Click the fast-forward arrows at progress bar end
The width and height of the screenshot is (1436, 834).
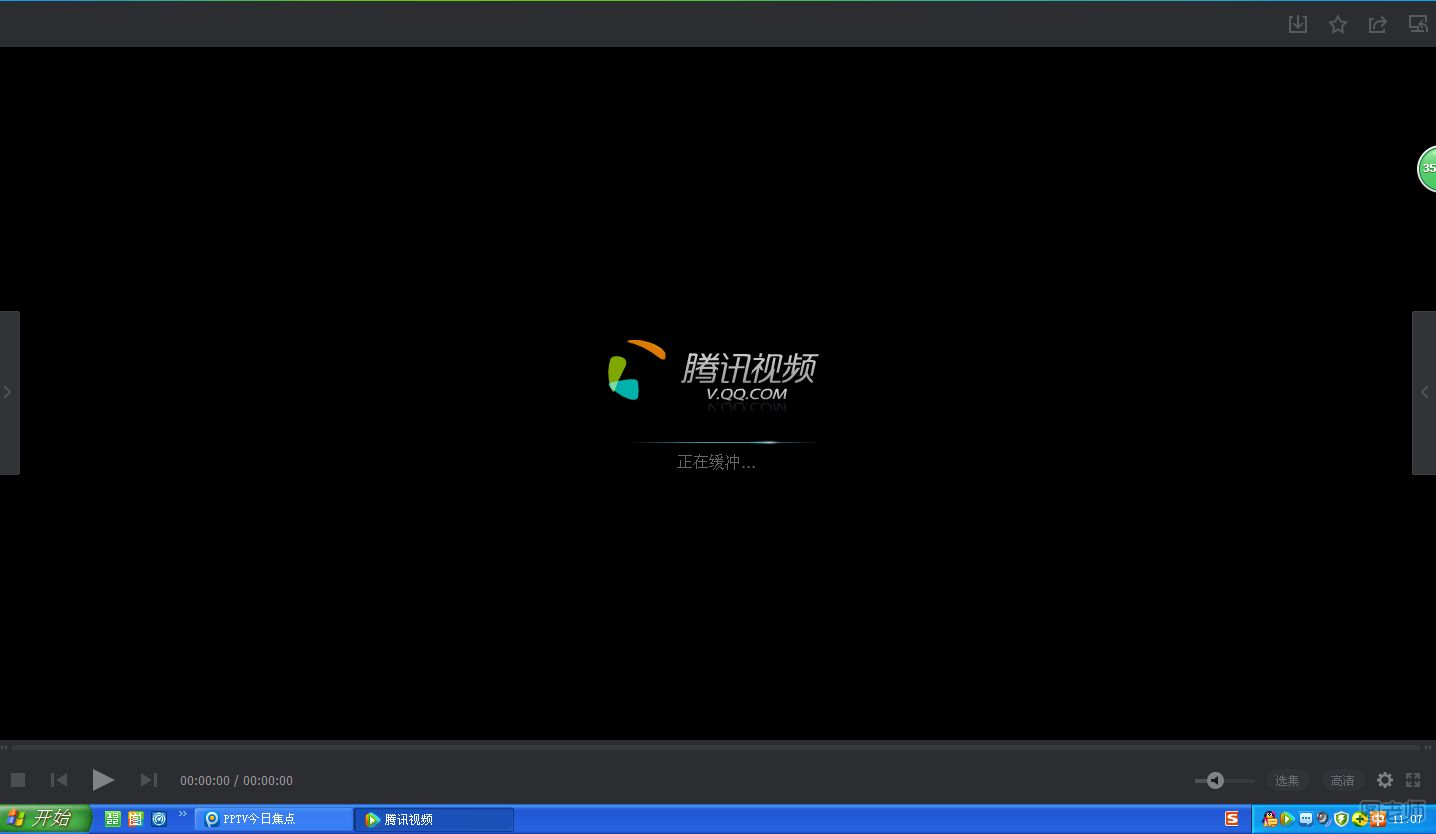(x=1427, y=747)
